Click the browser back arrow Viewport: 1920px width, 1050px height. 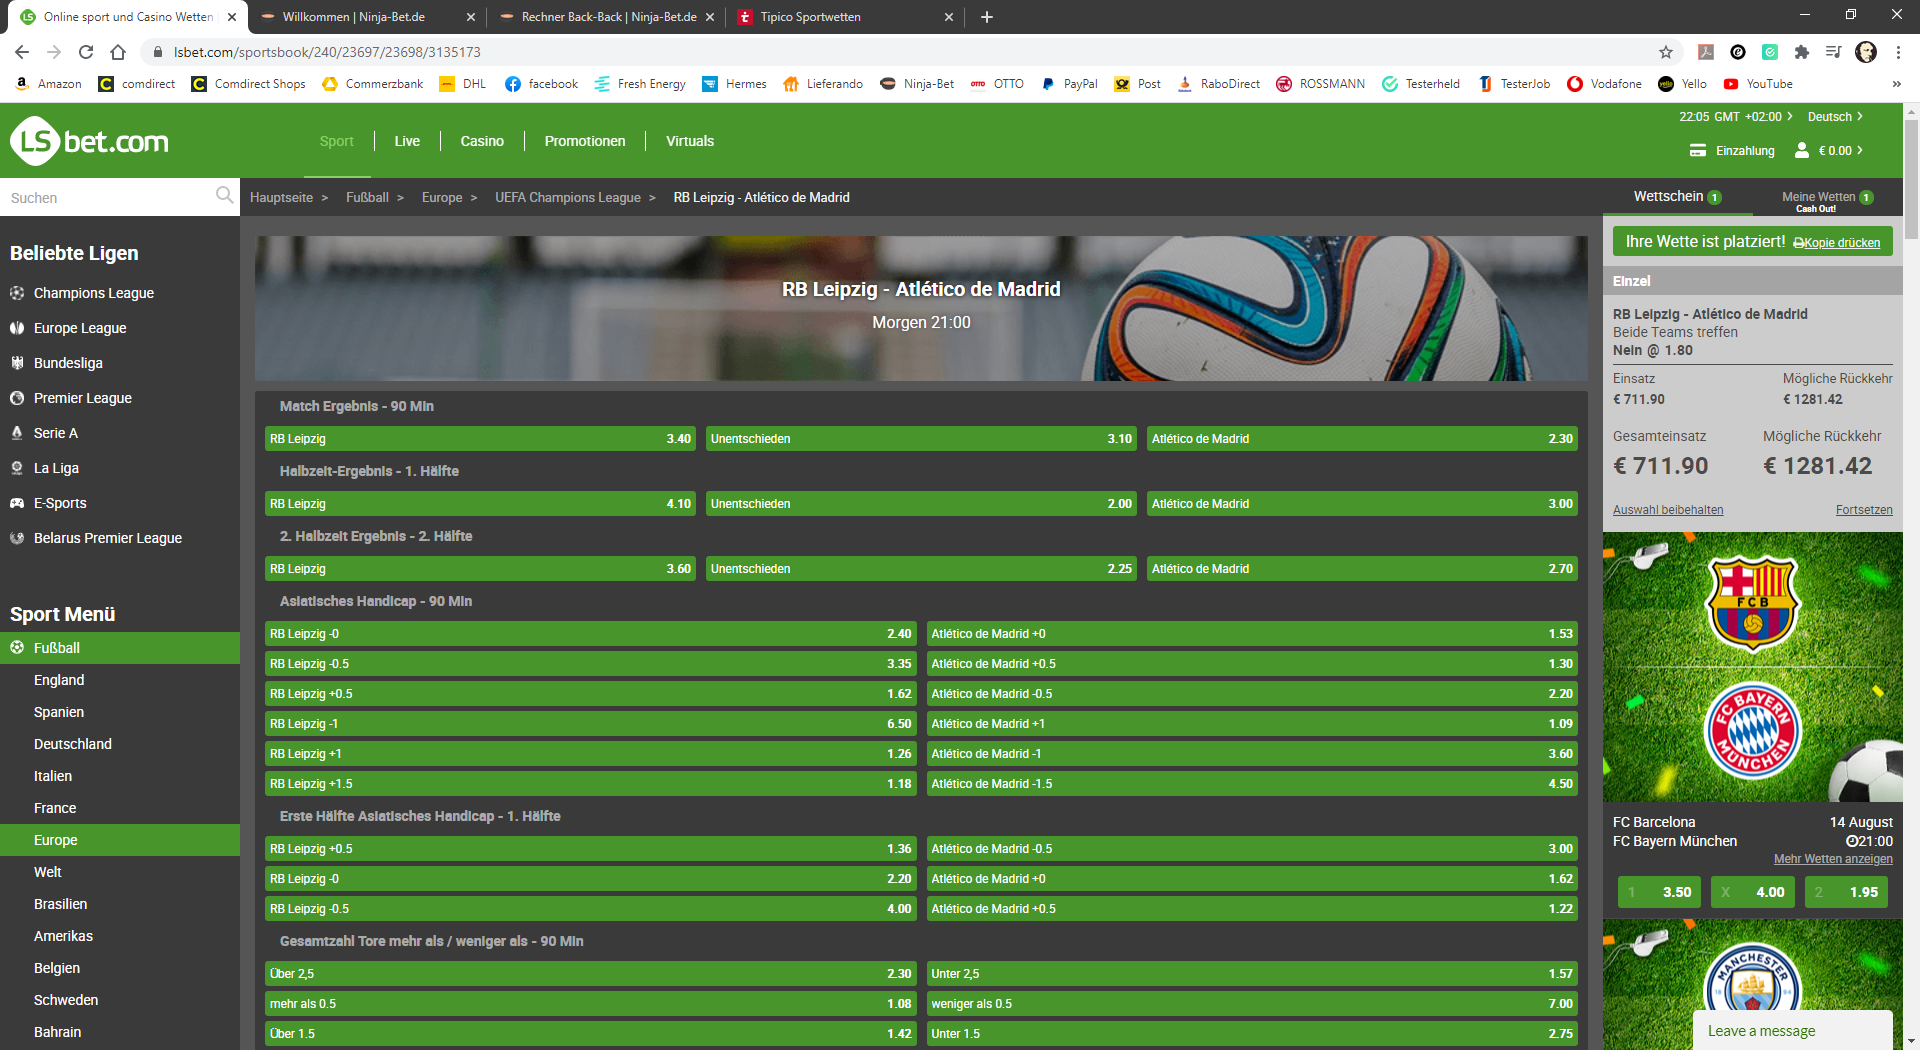pyautogui.click(x=22, y=52)
